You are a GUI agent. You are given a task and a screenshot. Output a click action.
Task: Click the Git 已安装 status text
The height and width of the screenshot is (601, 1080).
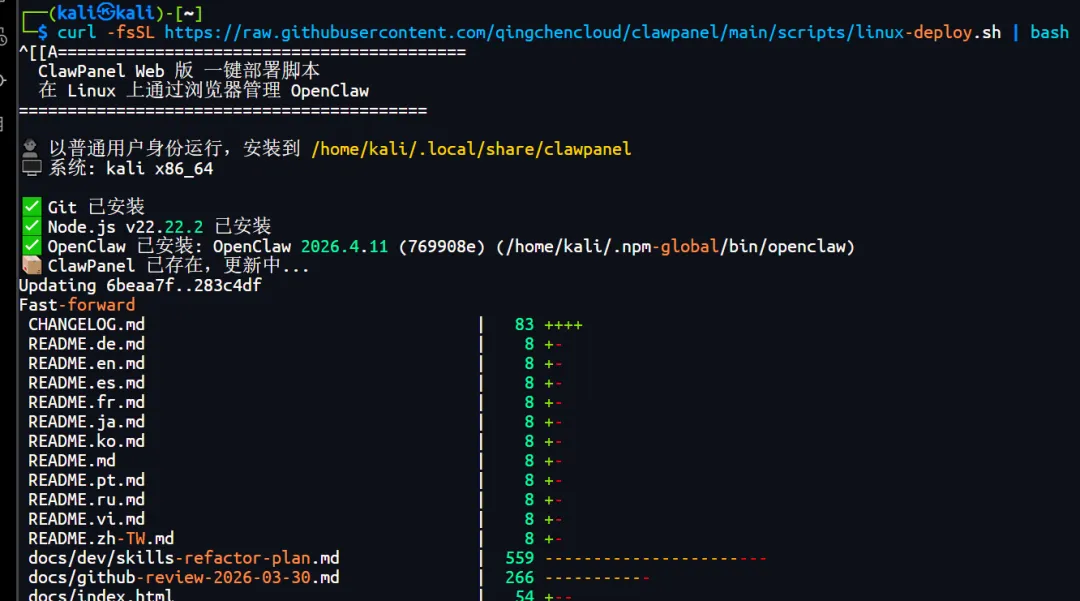click(96, 207)
